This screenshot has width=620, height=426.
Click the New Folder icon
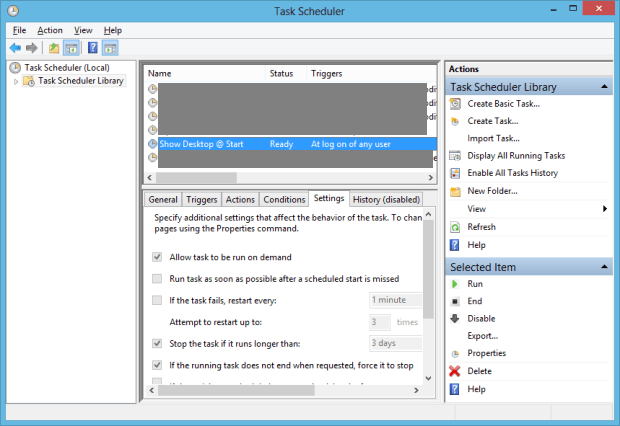455,191
